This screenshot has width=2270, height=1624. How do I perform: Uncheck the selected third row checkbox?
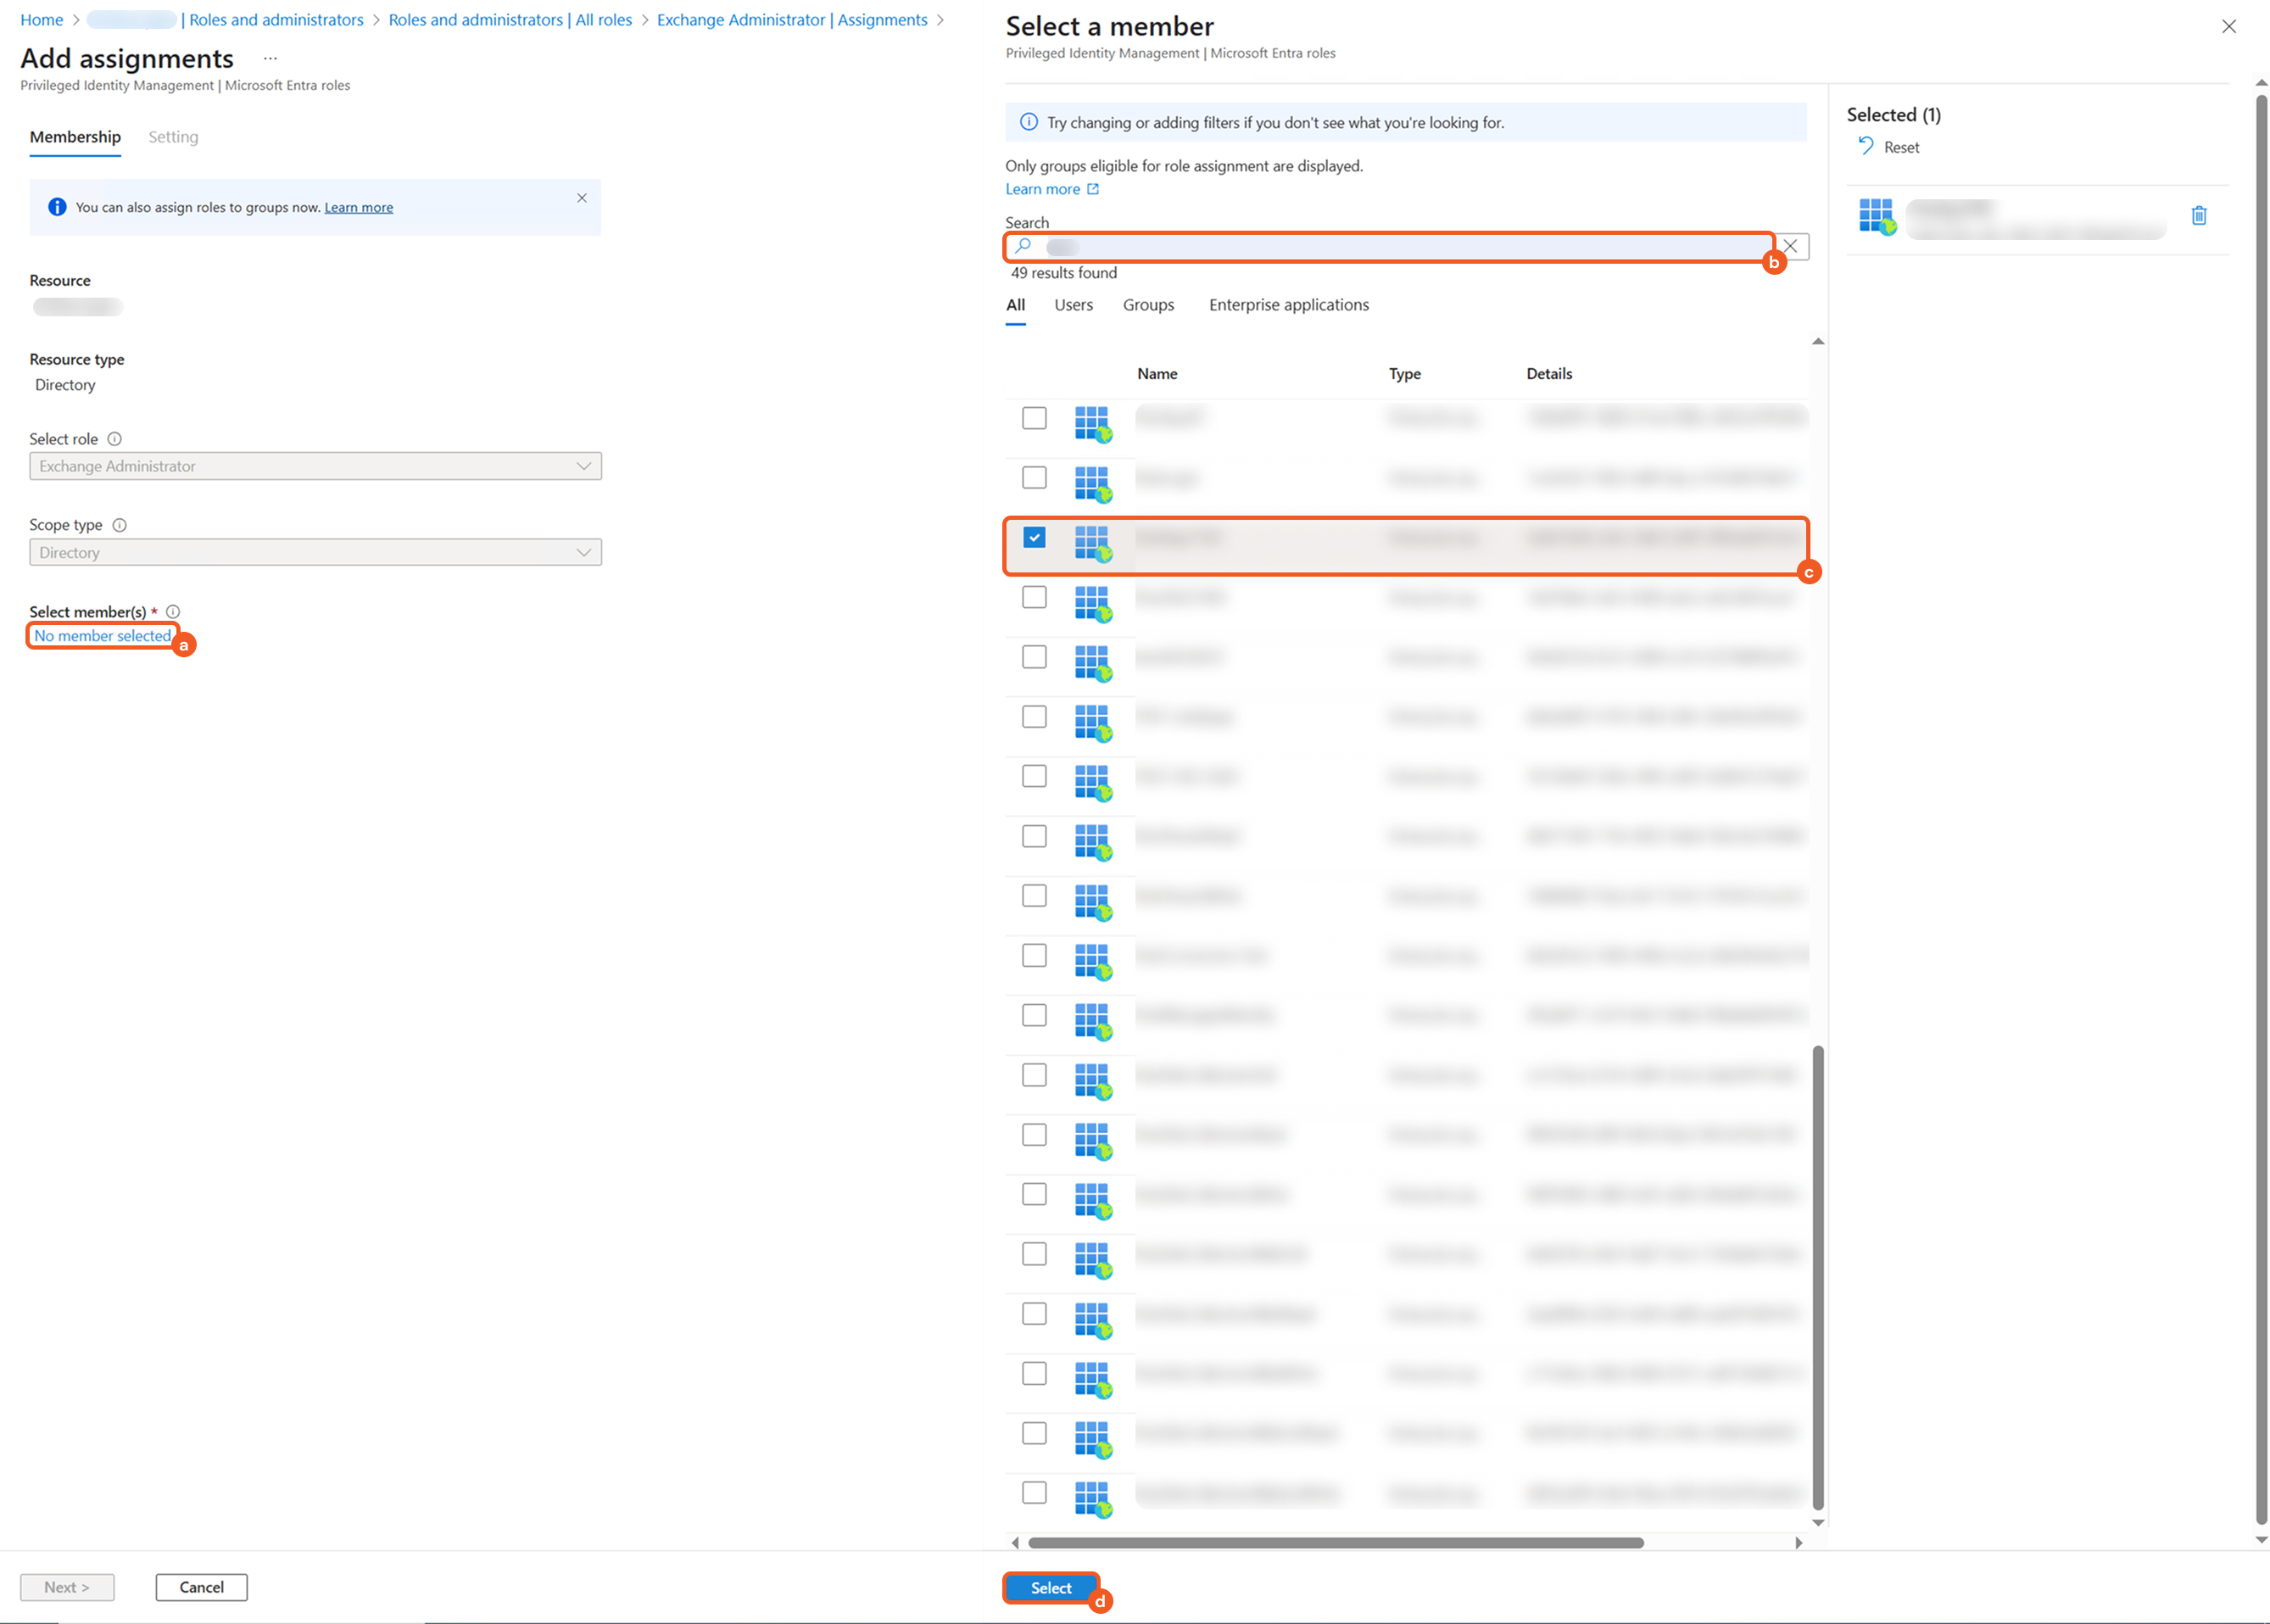tap(1034, 538)
